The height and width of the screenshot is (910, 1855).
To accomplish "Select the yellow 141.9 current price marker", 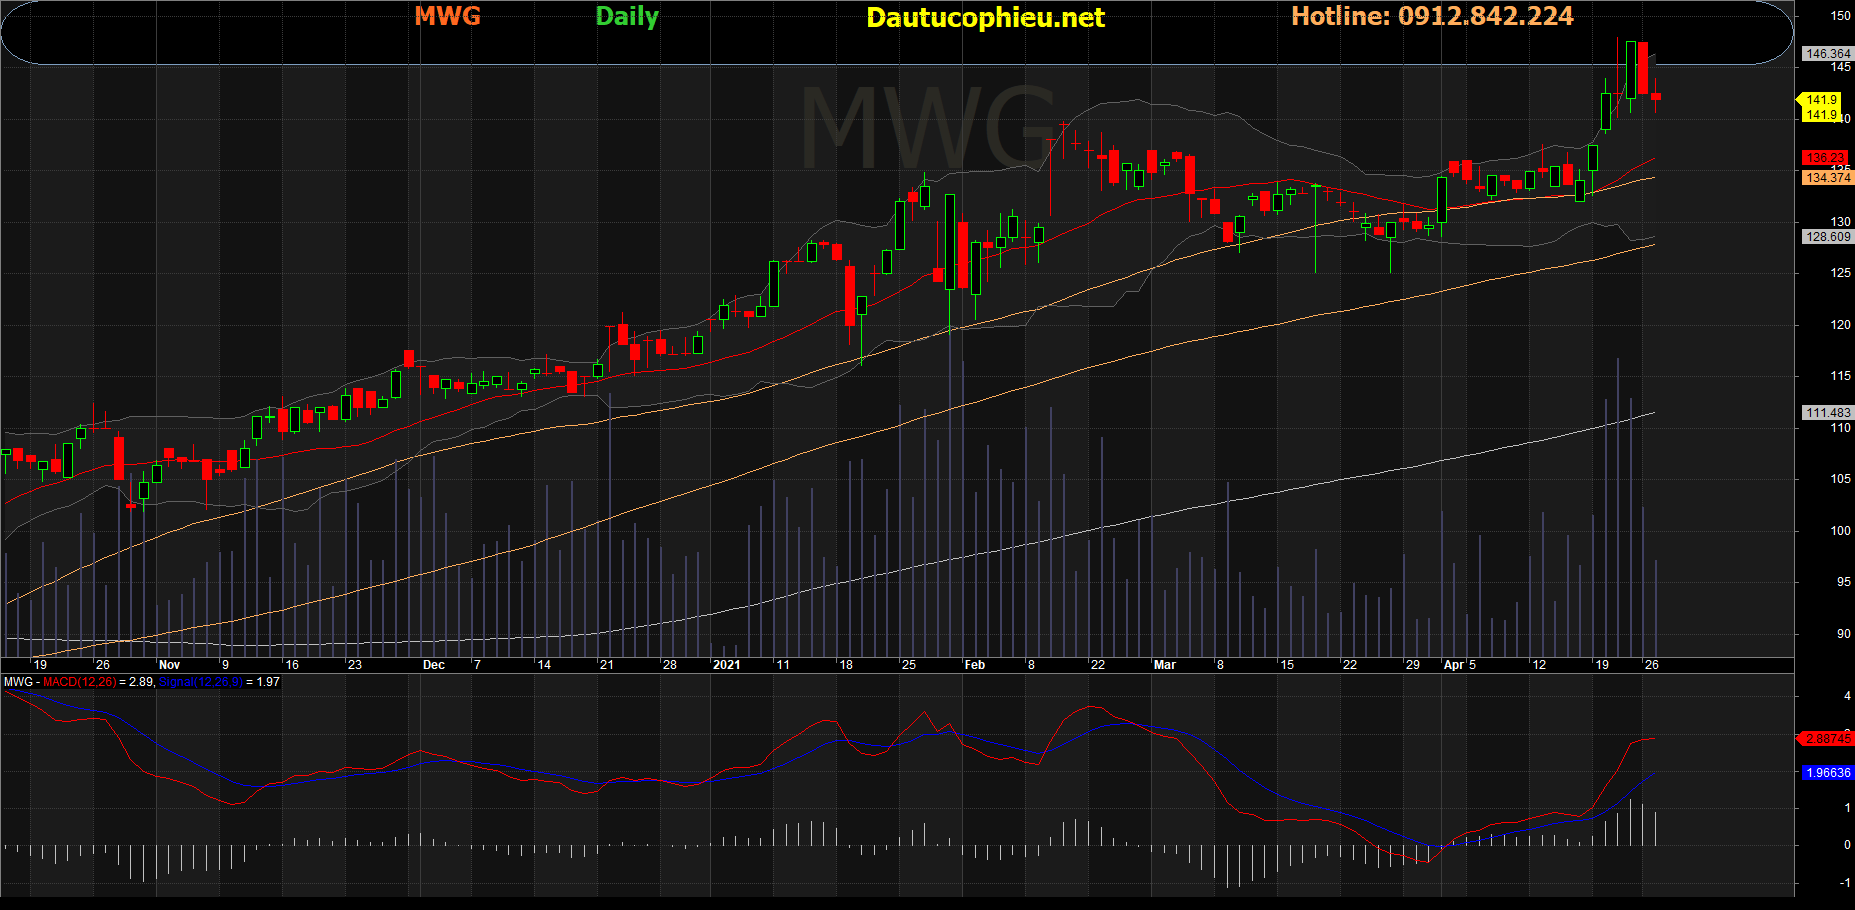I will click(1821, 100).
